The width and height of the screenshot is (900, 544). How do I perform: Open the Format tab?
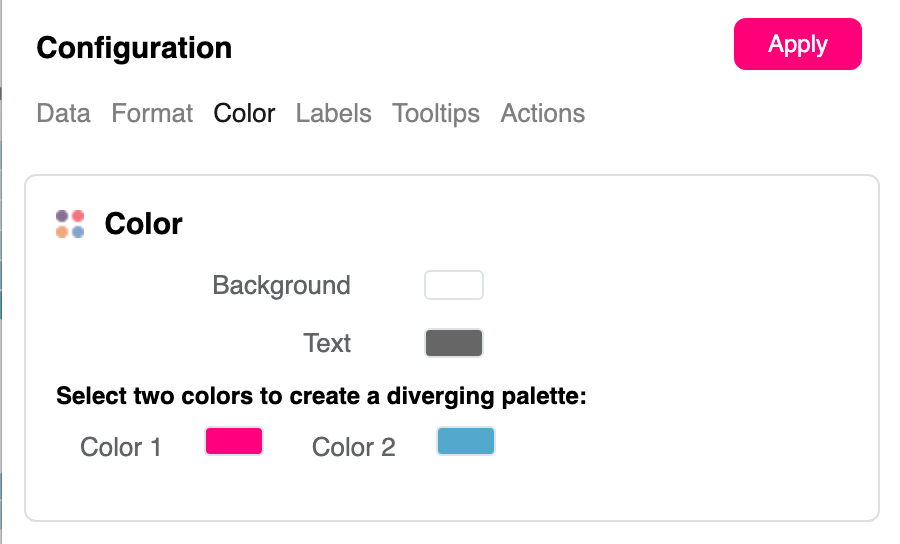(152, 114)
